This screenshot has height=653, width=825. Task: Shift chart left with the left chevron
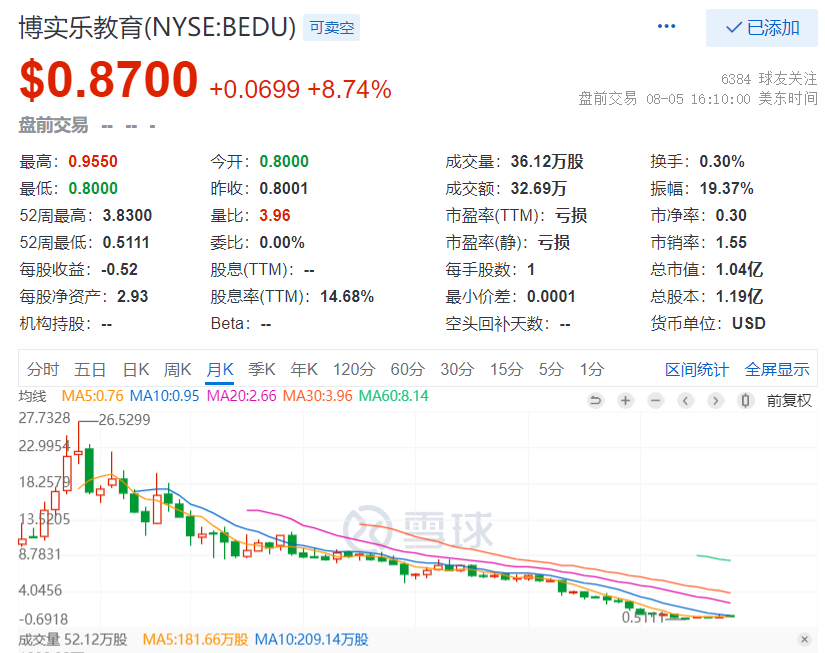(x=686, y=401)
